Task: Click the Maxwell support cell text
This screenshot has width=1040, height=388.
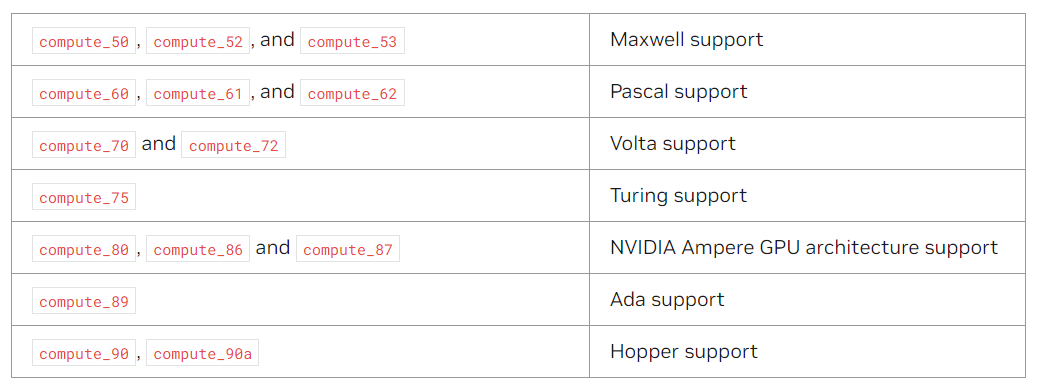Action: [686, 39]
